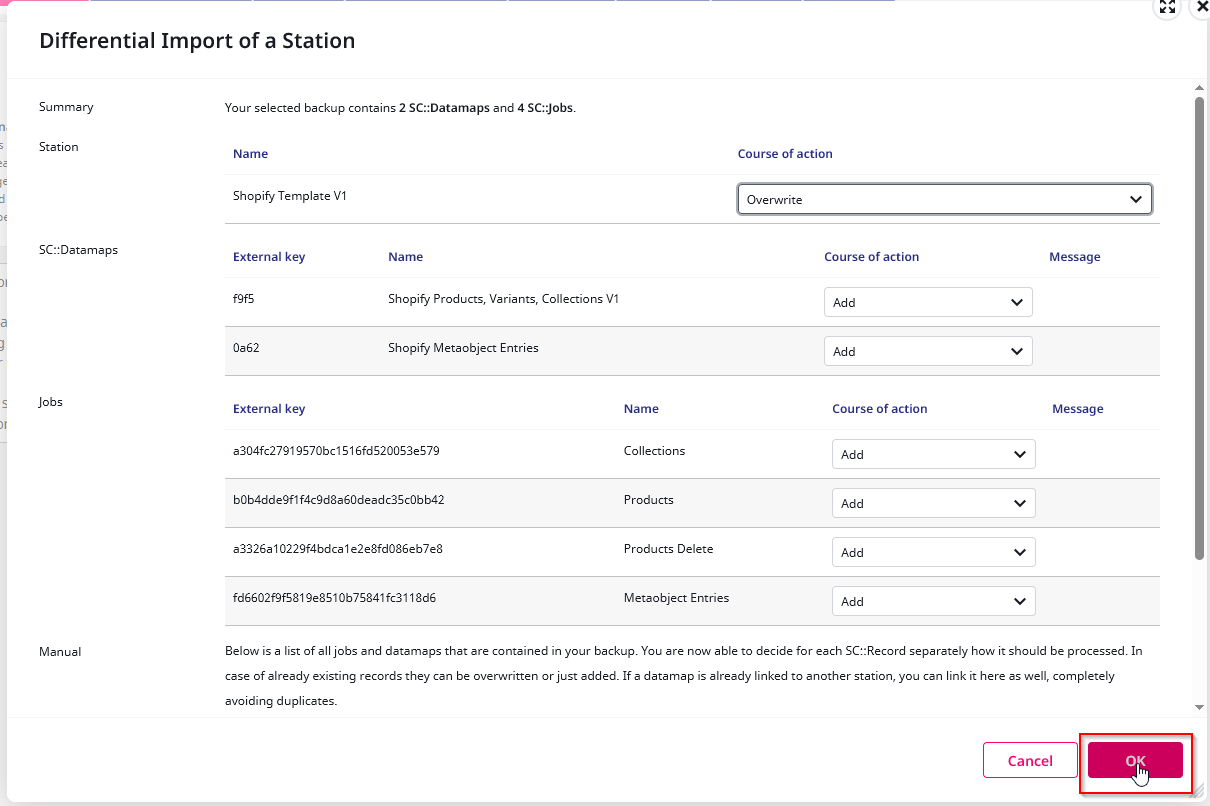The image size is (1210, 806).
Task: Open the course of action dropdown for Collections job
Action: click(933, 454)
